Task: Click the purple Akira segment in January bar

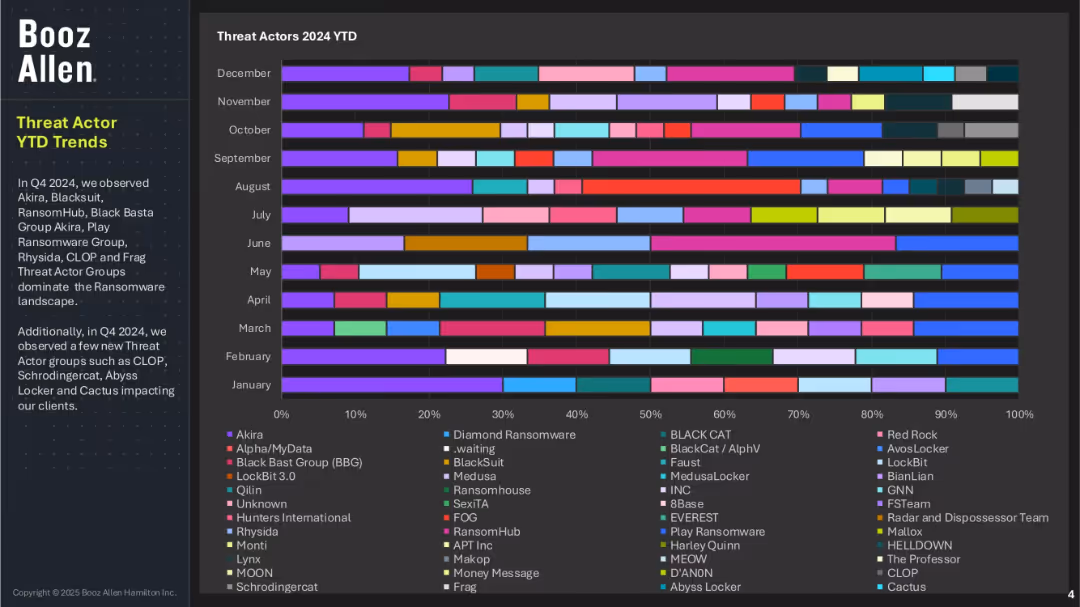Action: point(392,384)
